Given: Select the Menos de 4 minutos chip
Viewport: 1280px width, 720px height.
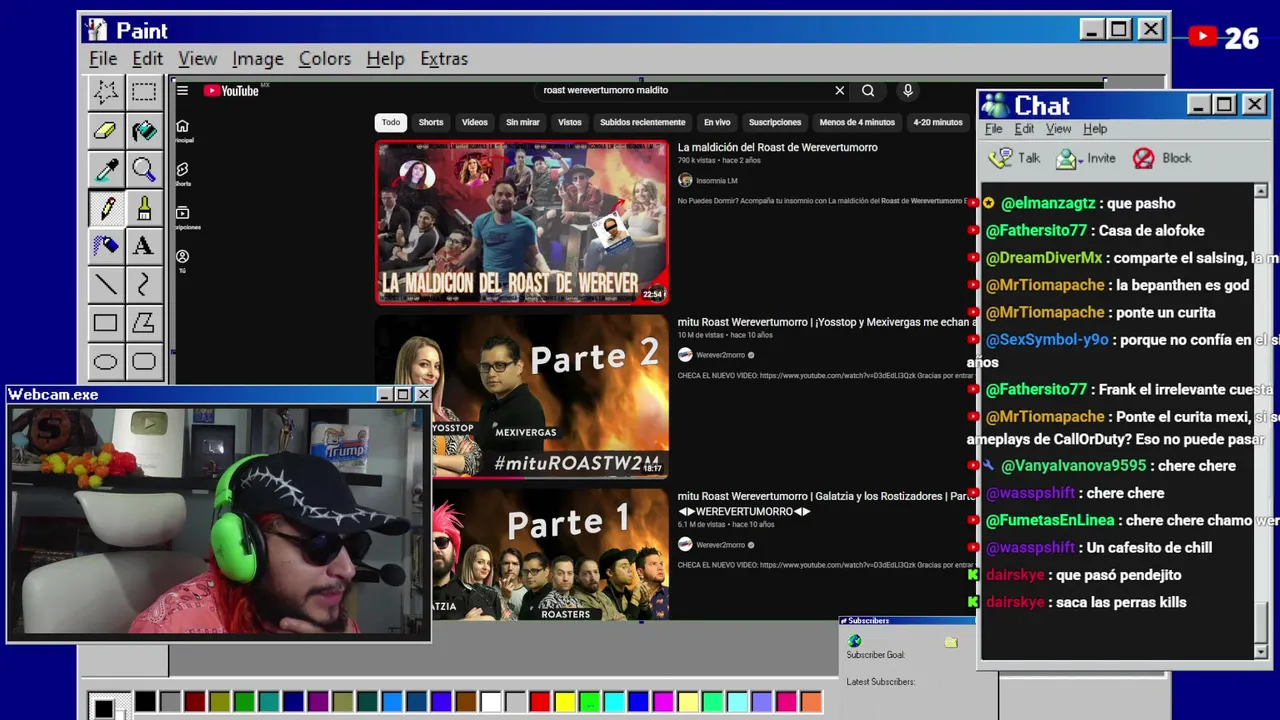Looking at the screenshot, I should pos(857,122).
